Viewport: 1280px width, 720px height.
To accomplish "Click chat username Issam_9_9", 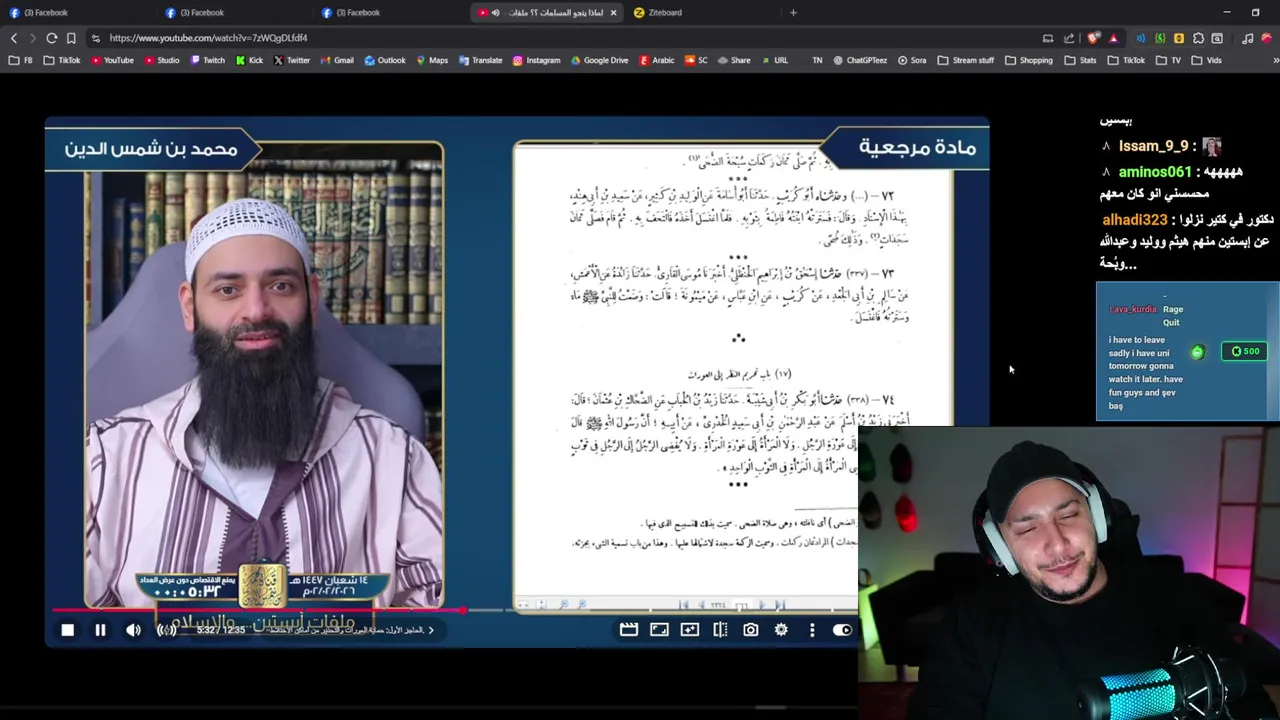I will [1153, 146].
